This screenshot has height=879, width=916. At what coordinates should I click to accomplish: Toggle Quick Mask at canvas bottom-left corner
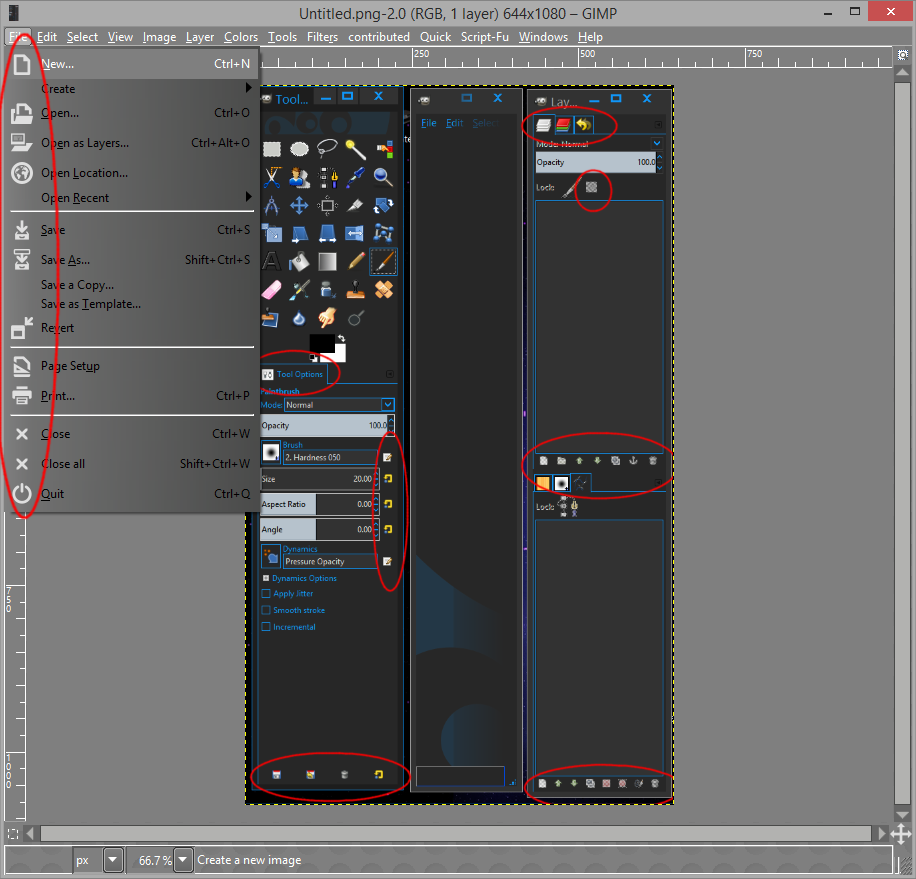point(13,834)
